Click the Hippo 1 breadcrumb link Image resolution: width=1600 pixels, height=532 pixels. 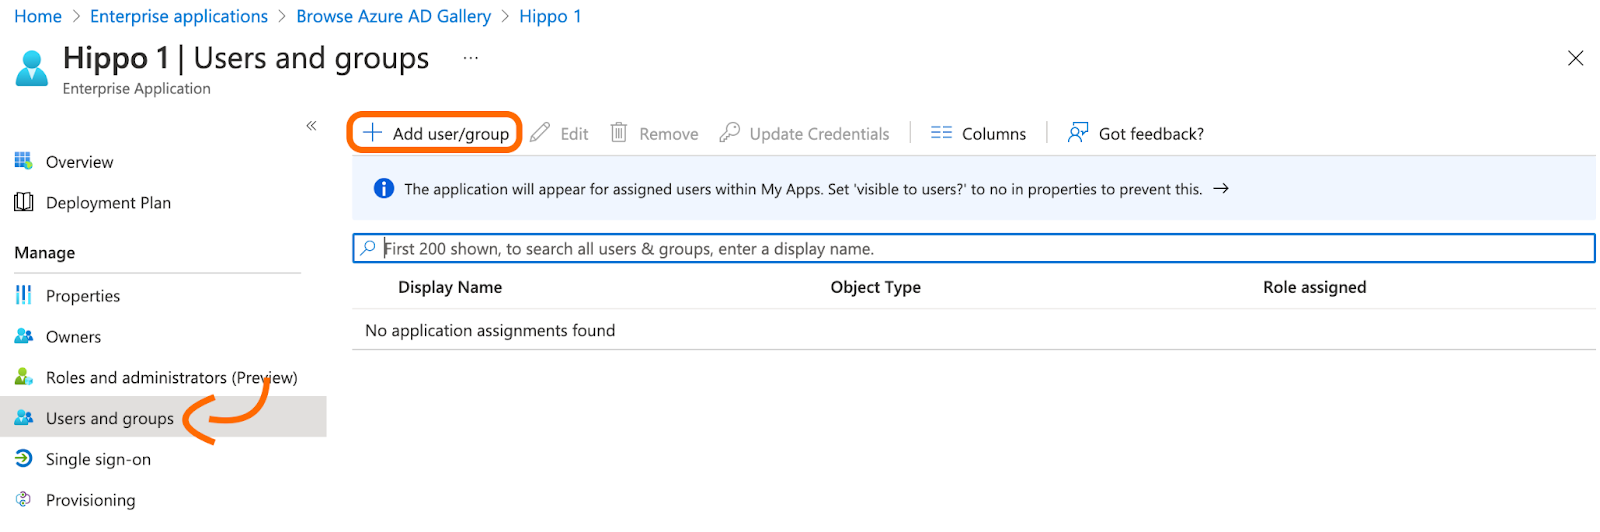(550, 16)
